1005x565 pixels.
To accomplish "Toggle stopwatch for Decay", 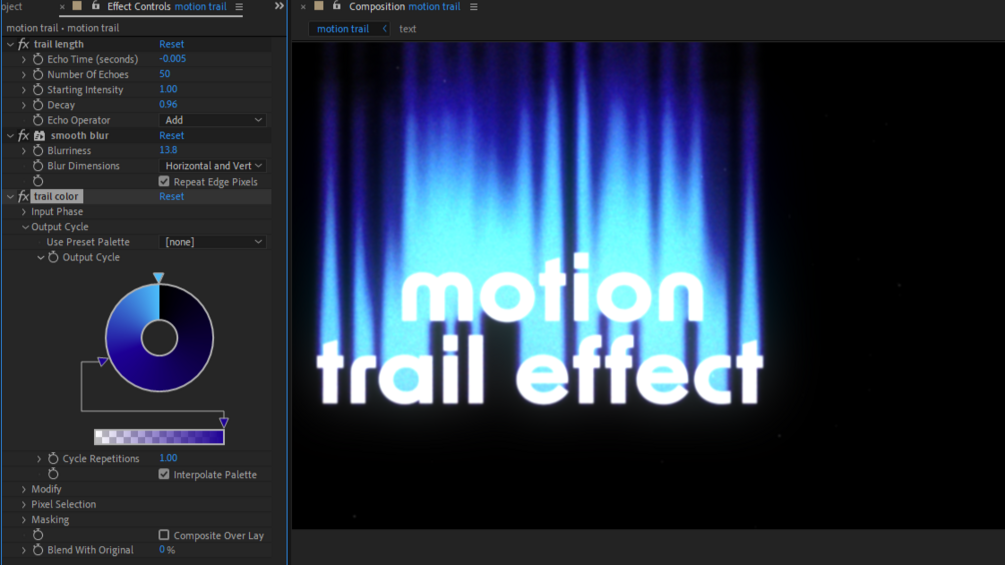I will tap(38, 105).
